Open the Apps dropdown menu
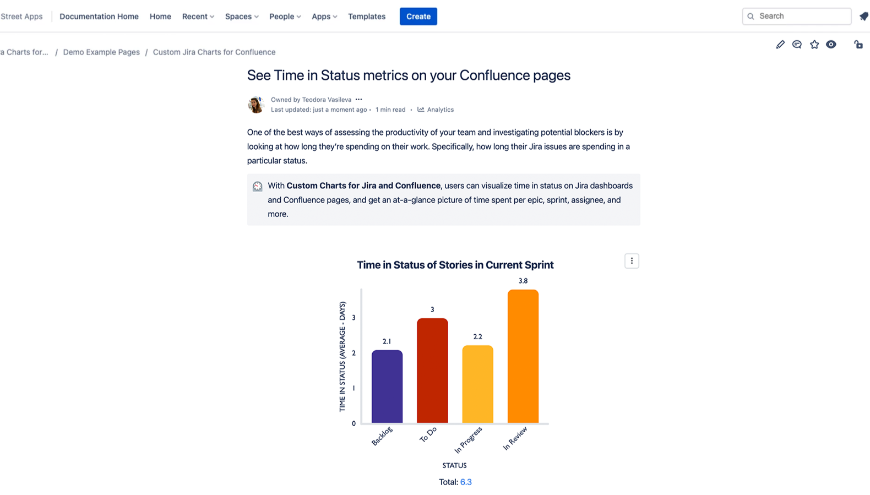This screenshot has height=495, width=870. click(324, 16)
